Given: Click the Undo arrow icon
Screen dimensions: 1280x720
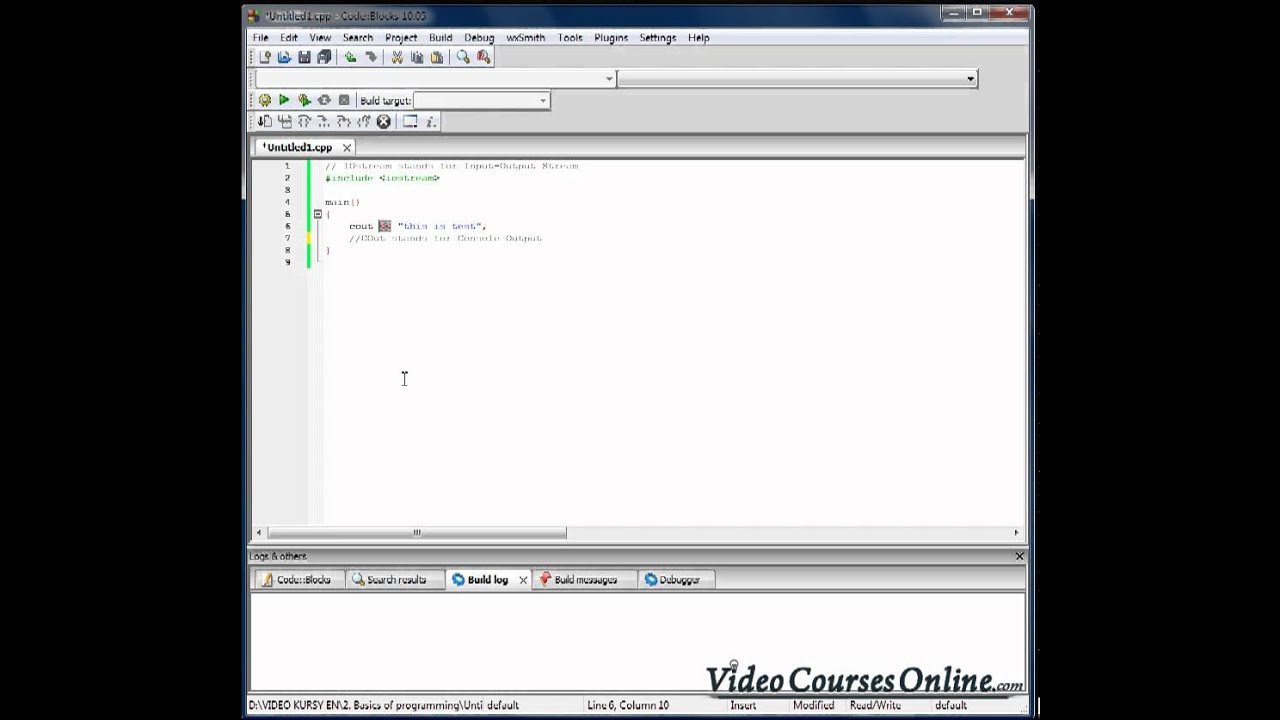Looking at the screenshot, I should [350, 58].
